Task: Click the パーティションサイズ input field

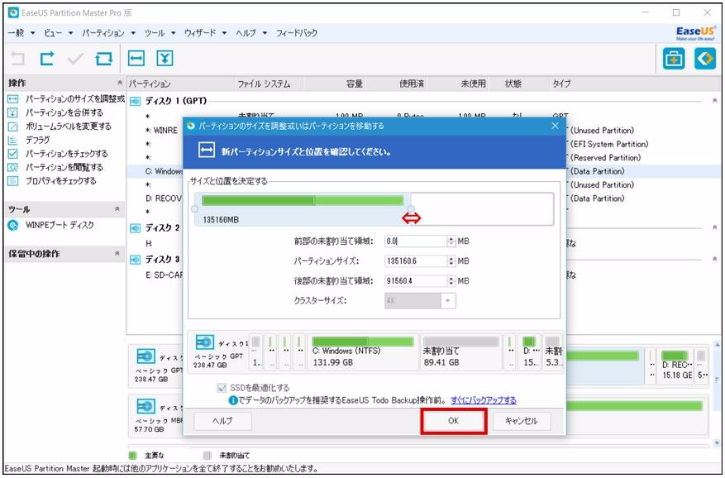Action: (415, 261)
